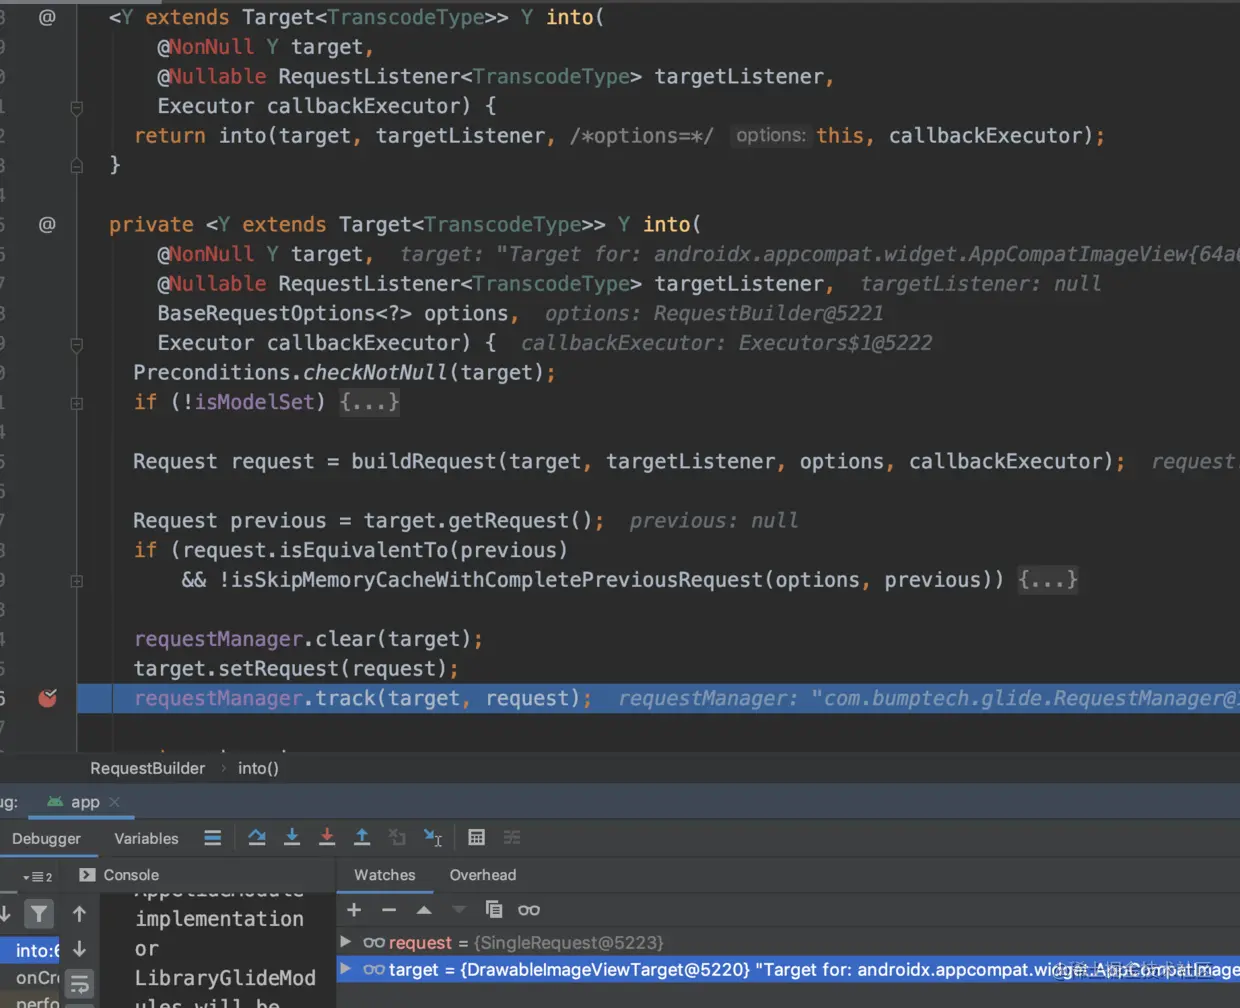
Task: Unfold the collapsed {...} block after isModelSet check
Action: (370, 402)
